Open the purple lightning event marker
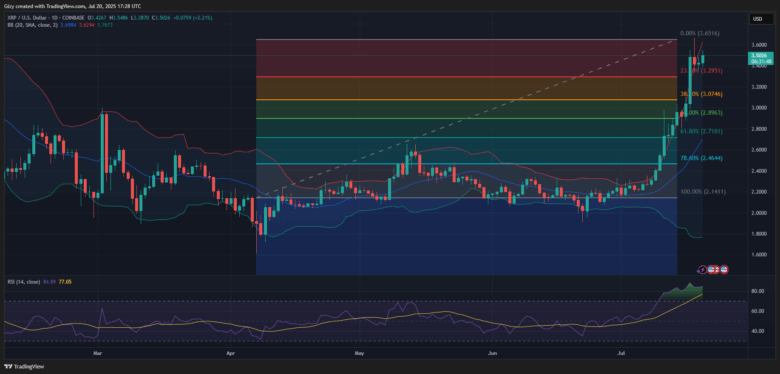This screenshot has width=780, height=374. tap(702, 270)
